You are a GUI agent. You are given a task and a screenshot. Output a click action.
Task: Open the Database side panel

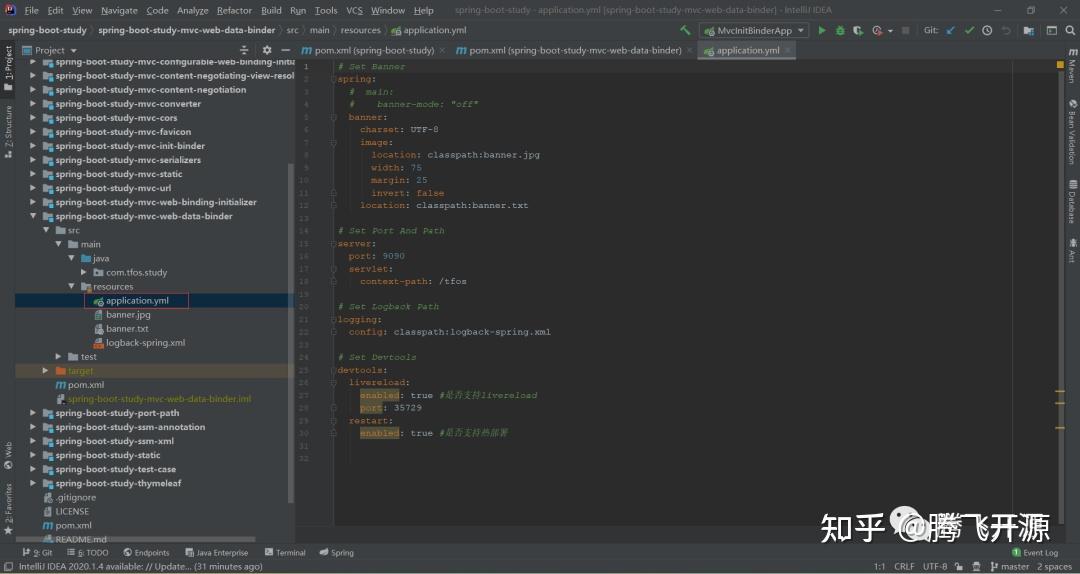pos(1072,202)
